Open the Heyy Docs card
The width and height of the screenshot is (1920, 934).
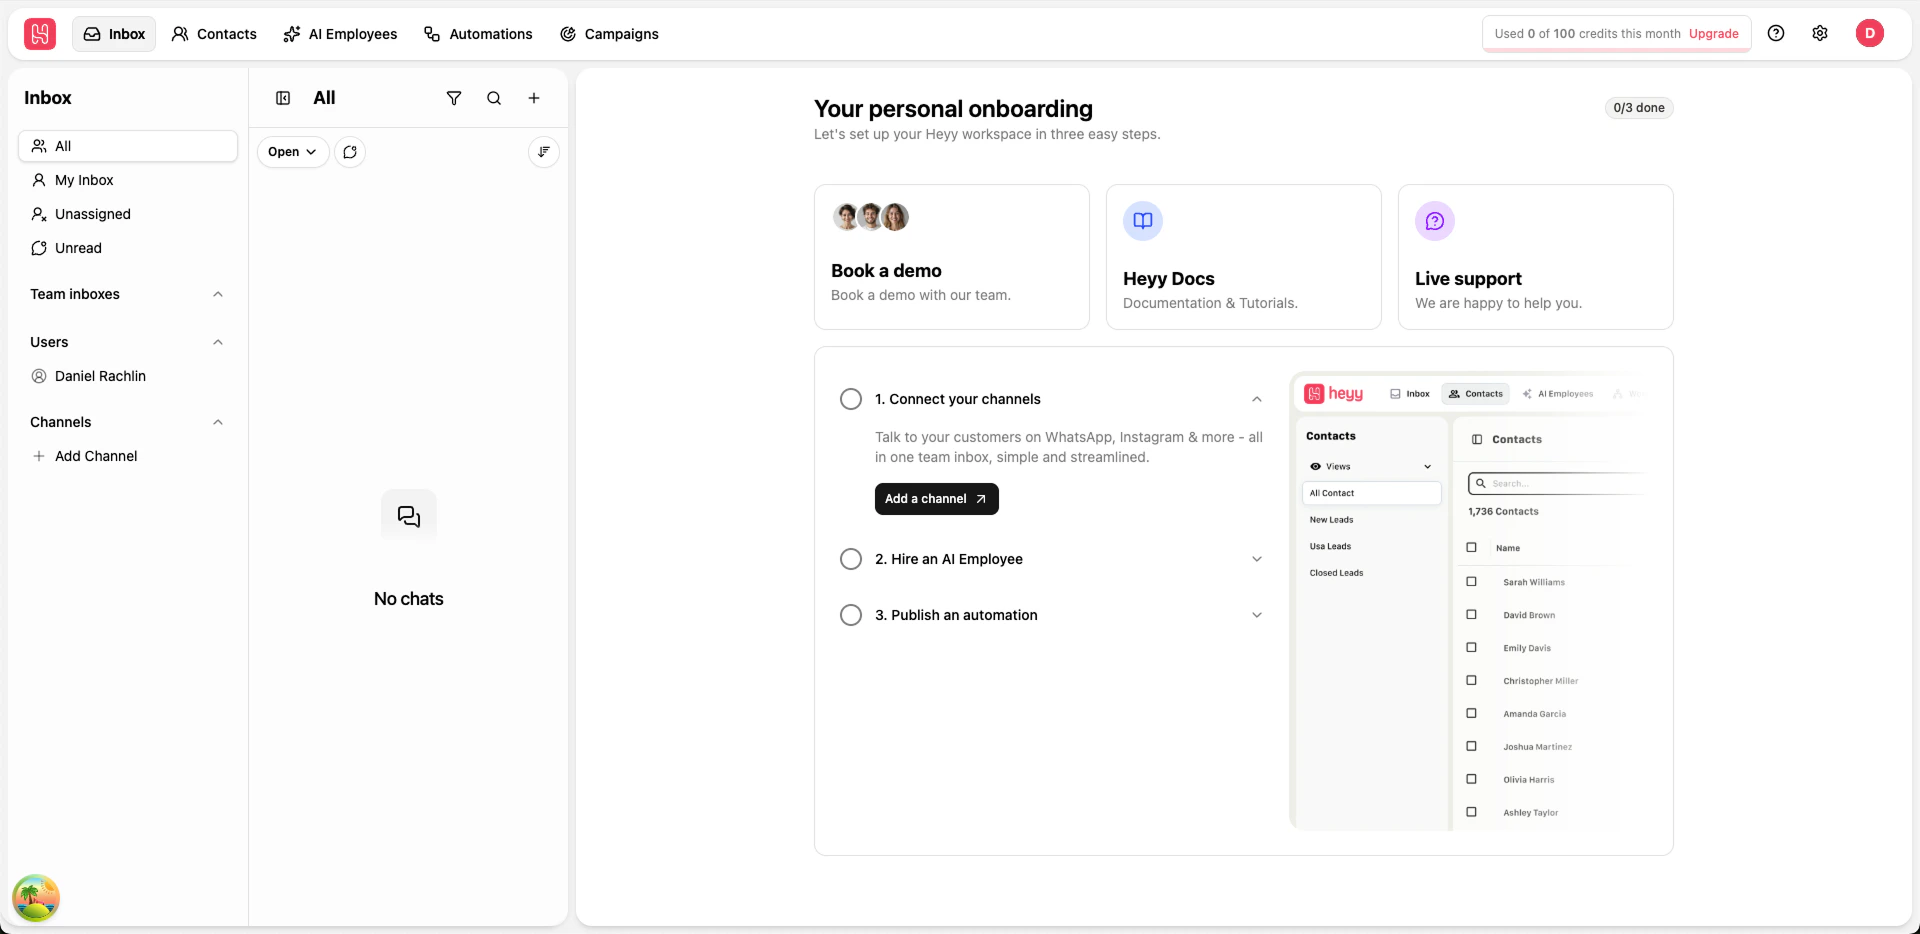[x=1244, y=257]
